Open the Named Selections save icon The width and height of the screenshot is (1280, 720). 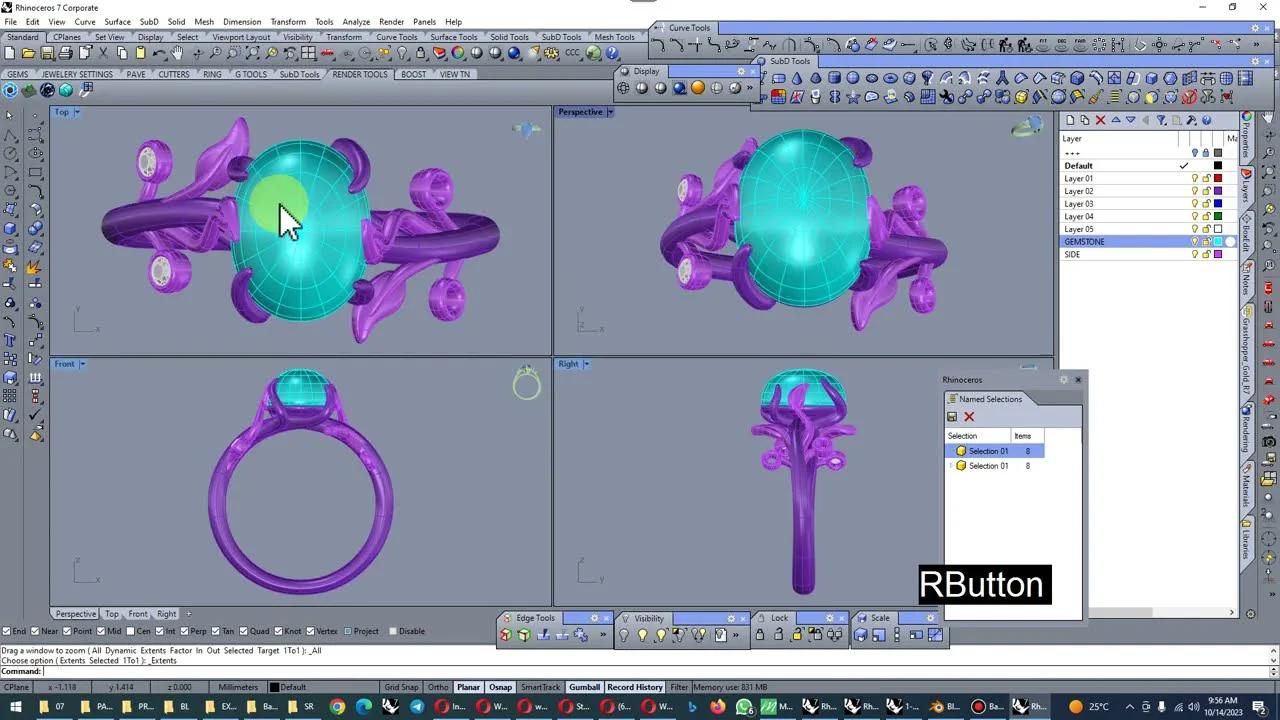pos(952,417)
